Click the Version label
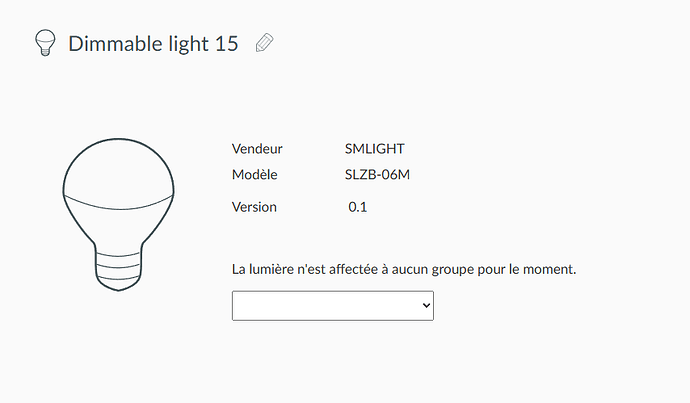 pos(254,207)
